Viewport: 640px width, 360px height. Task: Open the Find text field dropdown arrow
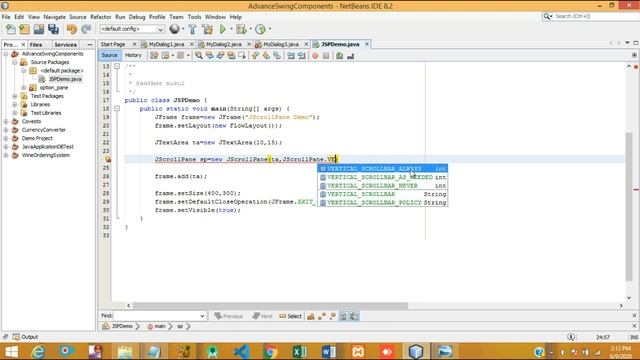click(x=202, y=316)
